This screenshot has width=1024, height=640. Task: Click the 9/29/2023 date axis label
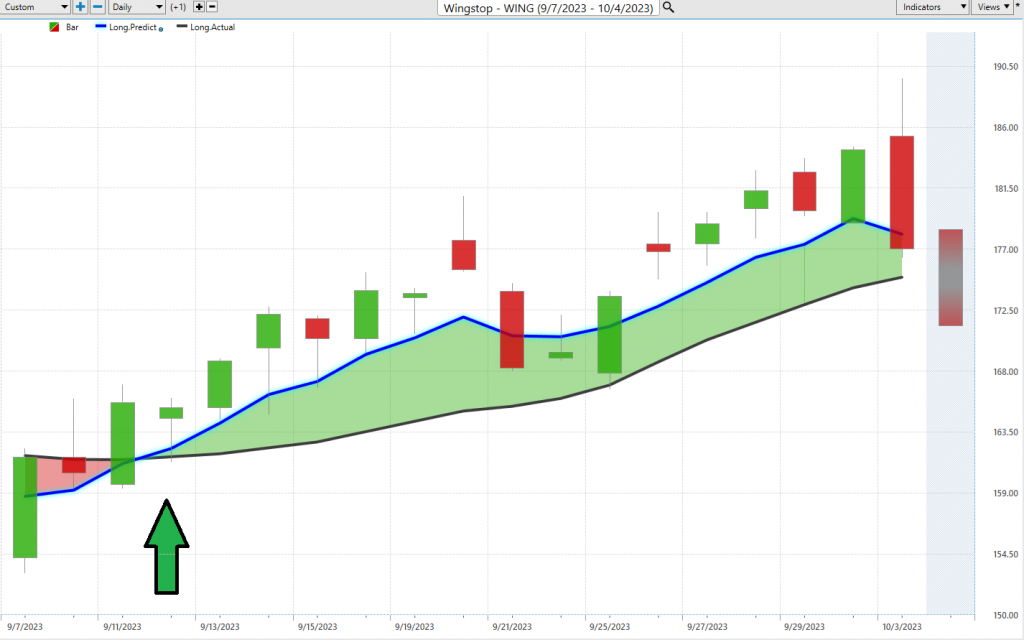tap(804, 627)
